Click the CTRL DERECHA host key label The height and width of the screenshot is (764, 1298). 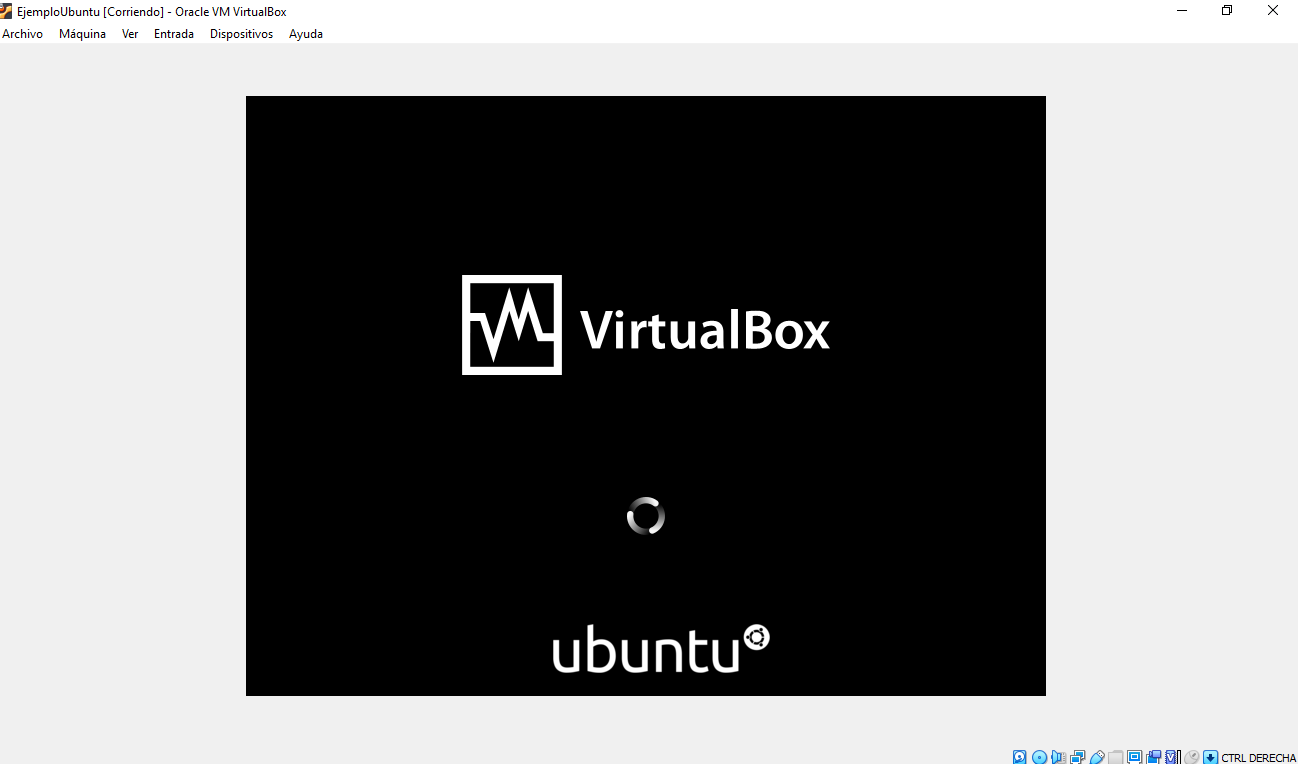tap(1258, 758)
